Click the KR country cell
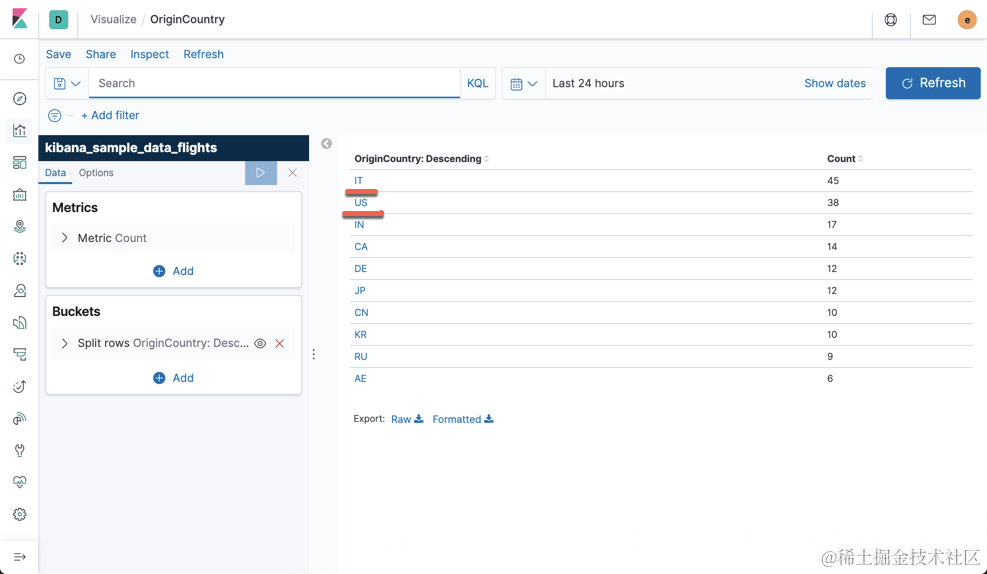 (x=361, y=335)
